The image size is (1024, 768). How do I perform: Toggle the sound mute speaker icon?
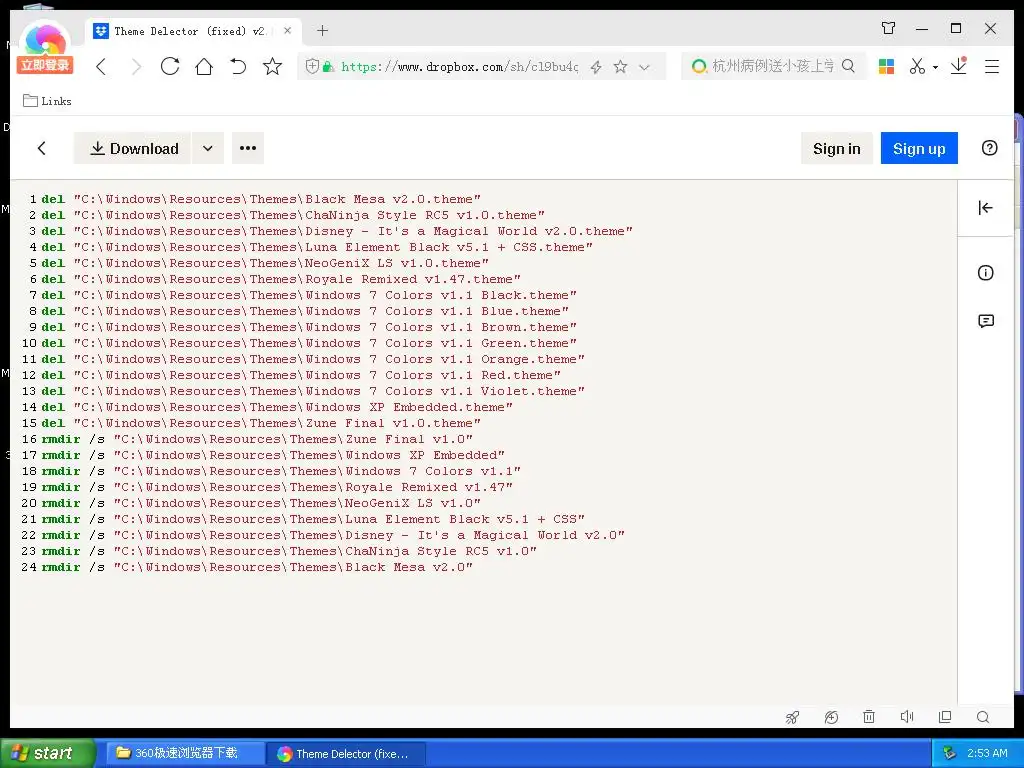click(x=907, y=716)
